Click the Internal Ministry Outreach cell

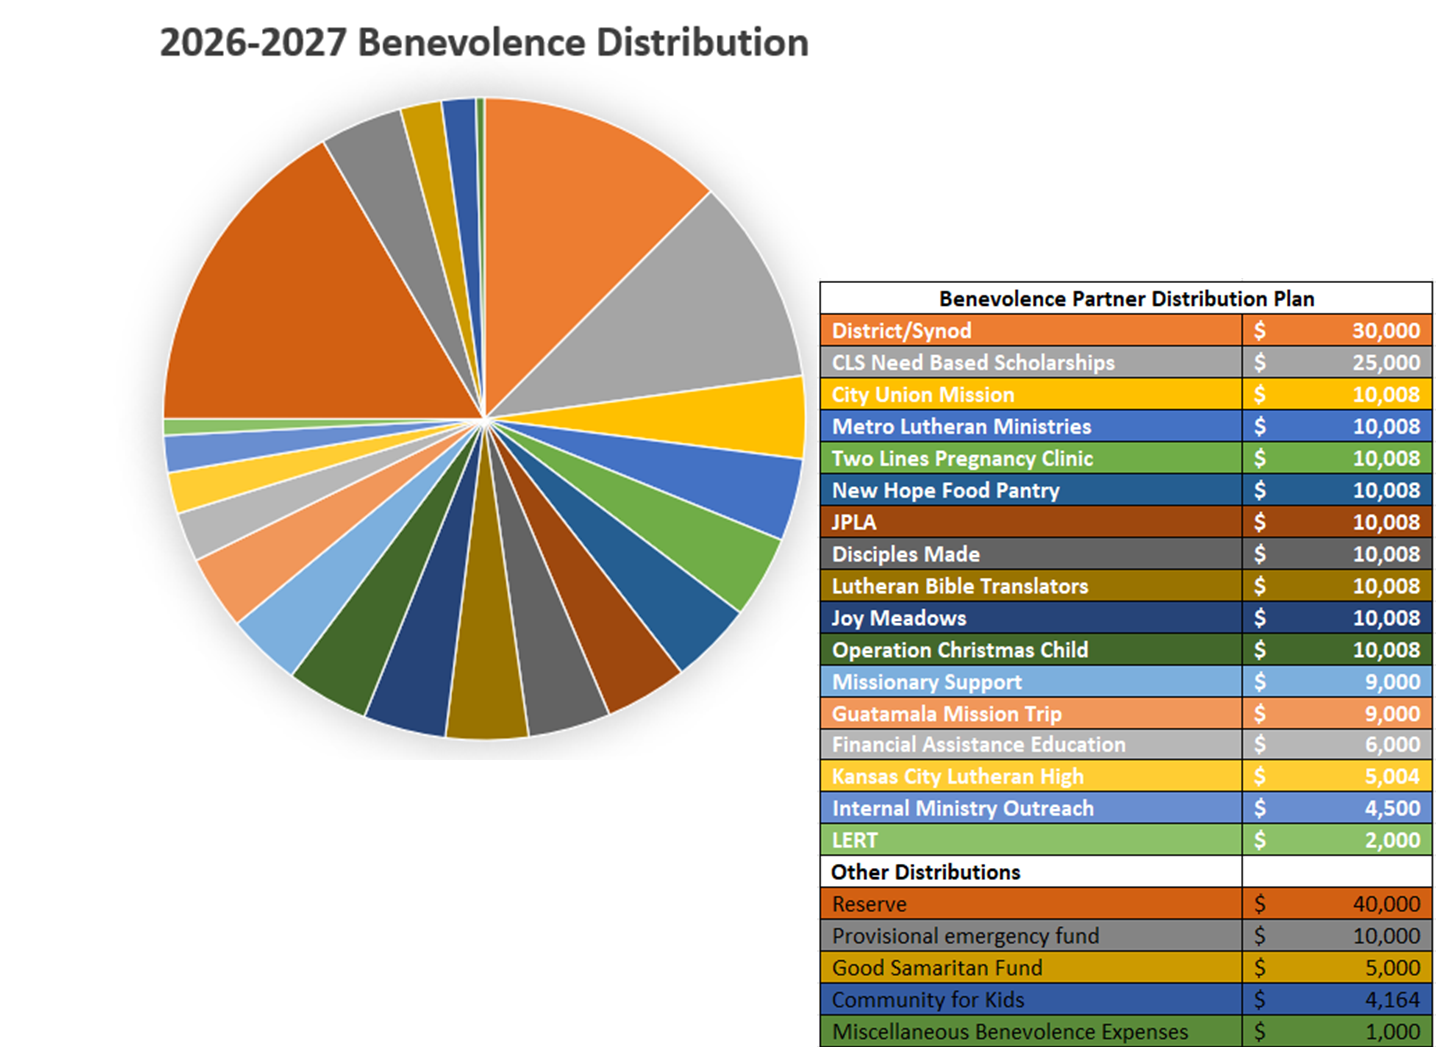click(1031, 809)
